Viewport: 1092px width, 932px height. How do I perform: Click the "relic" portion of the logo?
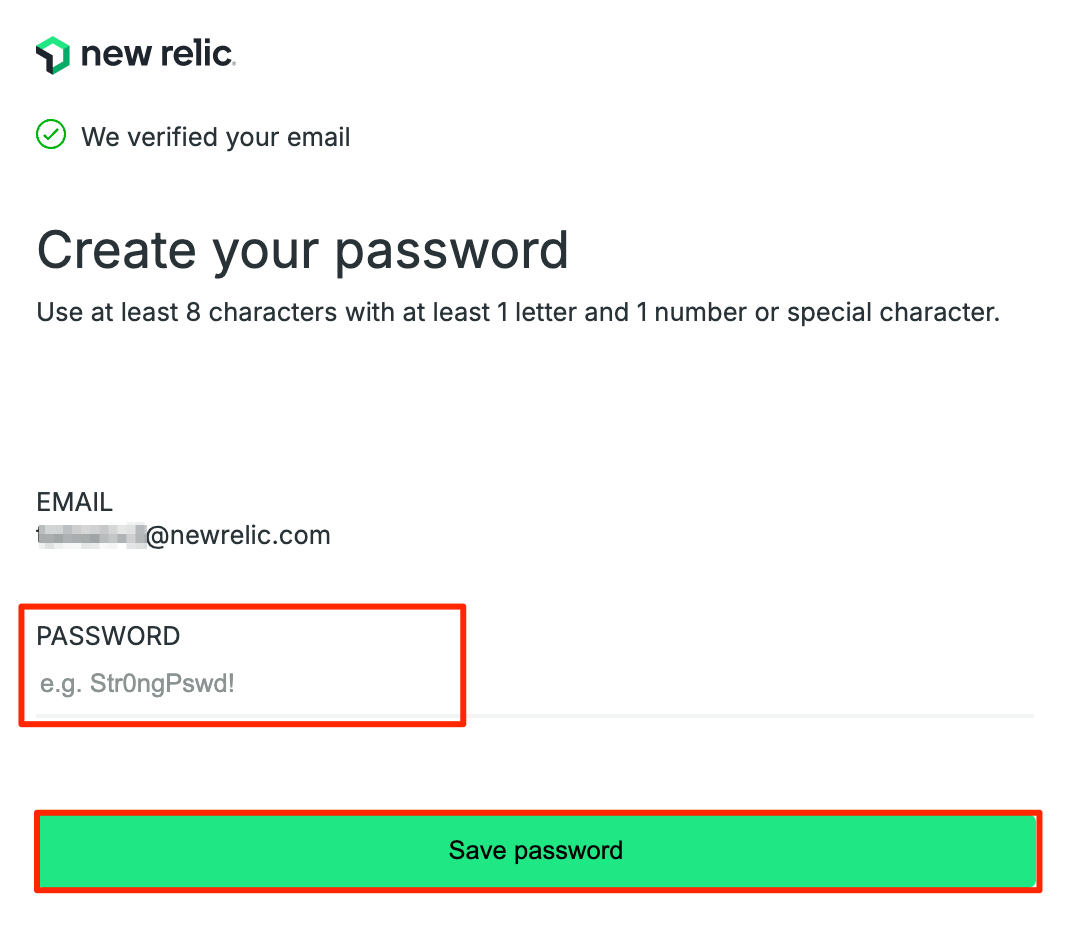(x=196, y=54)
